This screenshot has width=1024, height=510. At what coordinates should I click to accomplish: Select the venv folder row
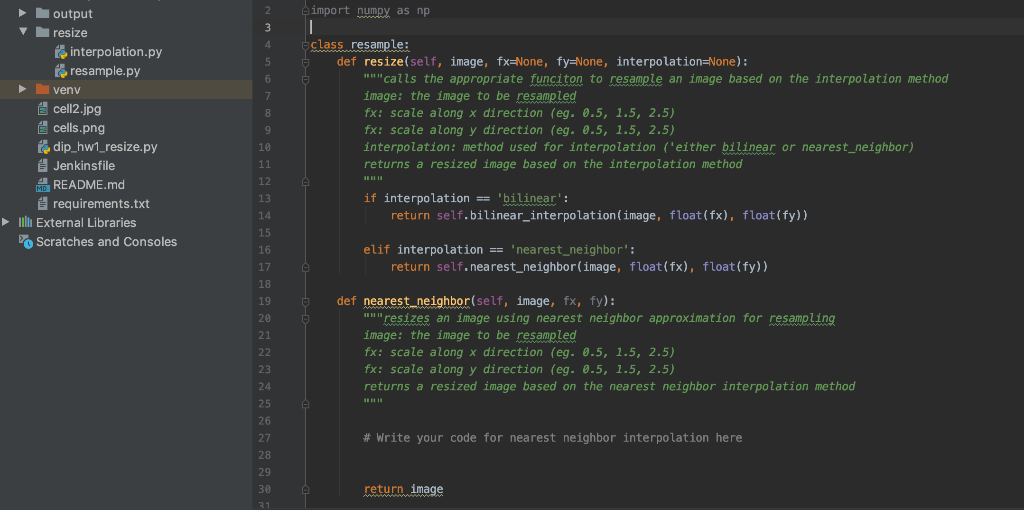coord(126,89)
